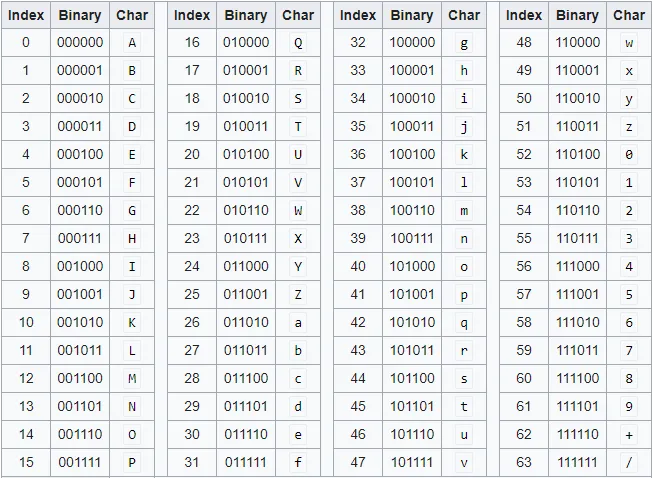This screenshot has height=478, width=653.
Task: Select the char cell 'O'
Action: coord(132,434)
